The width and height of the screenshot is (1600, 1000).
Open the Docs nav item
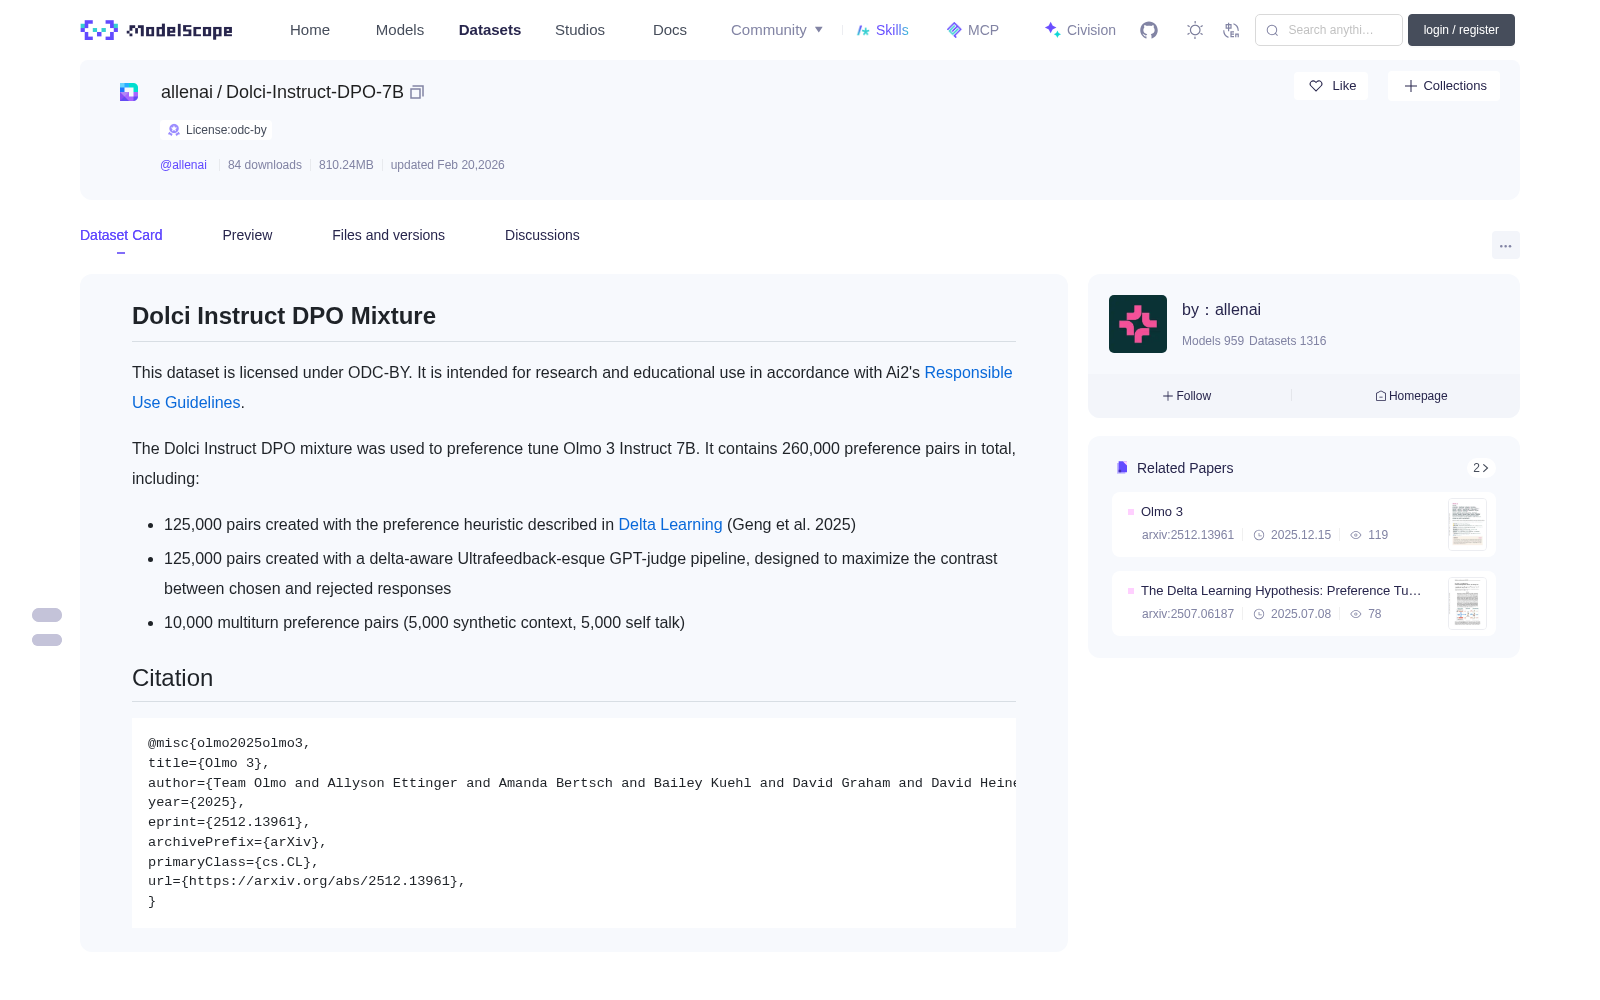(670, 30)
